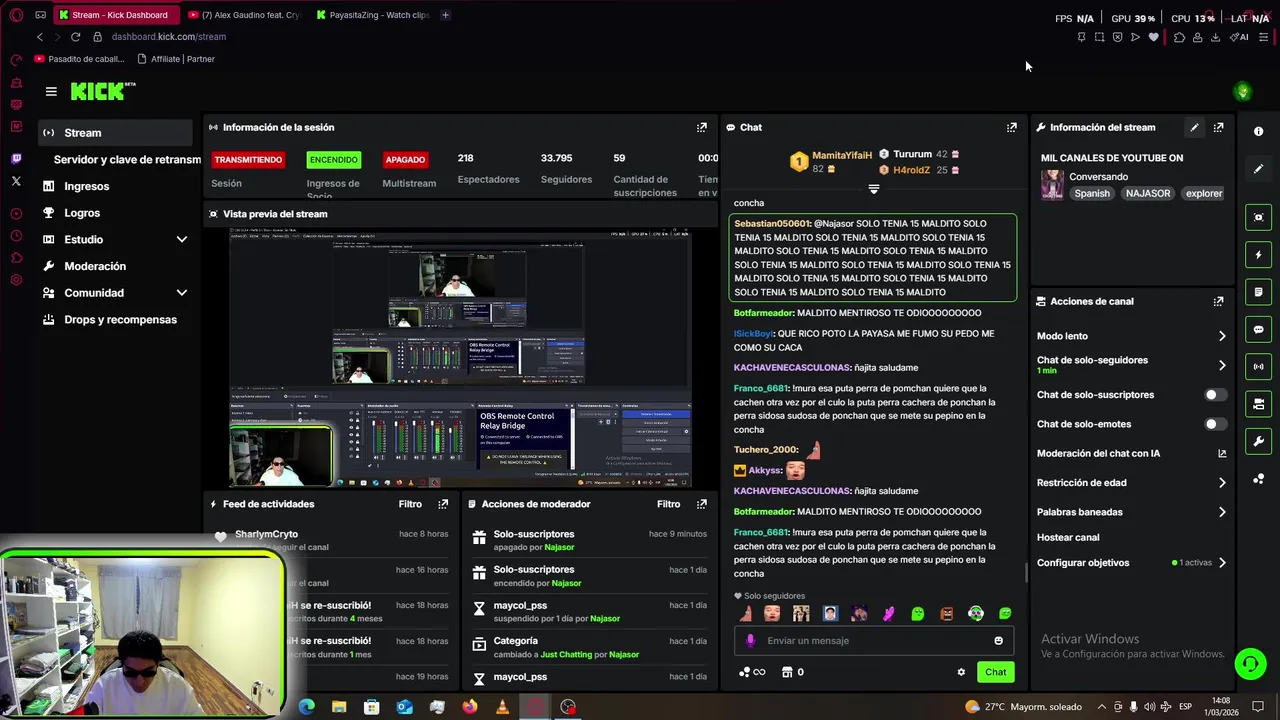This screenshot has height=720, width=1280.
Task: Open chat settings gear icon
Action: [961, 672]
